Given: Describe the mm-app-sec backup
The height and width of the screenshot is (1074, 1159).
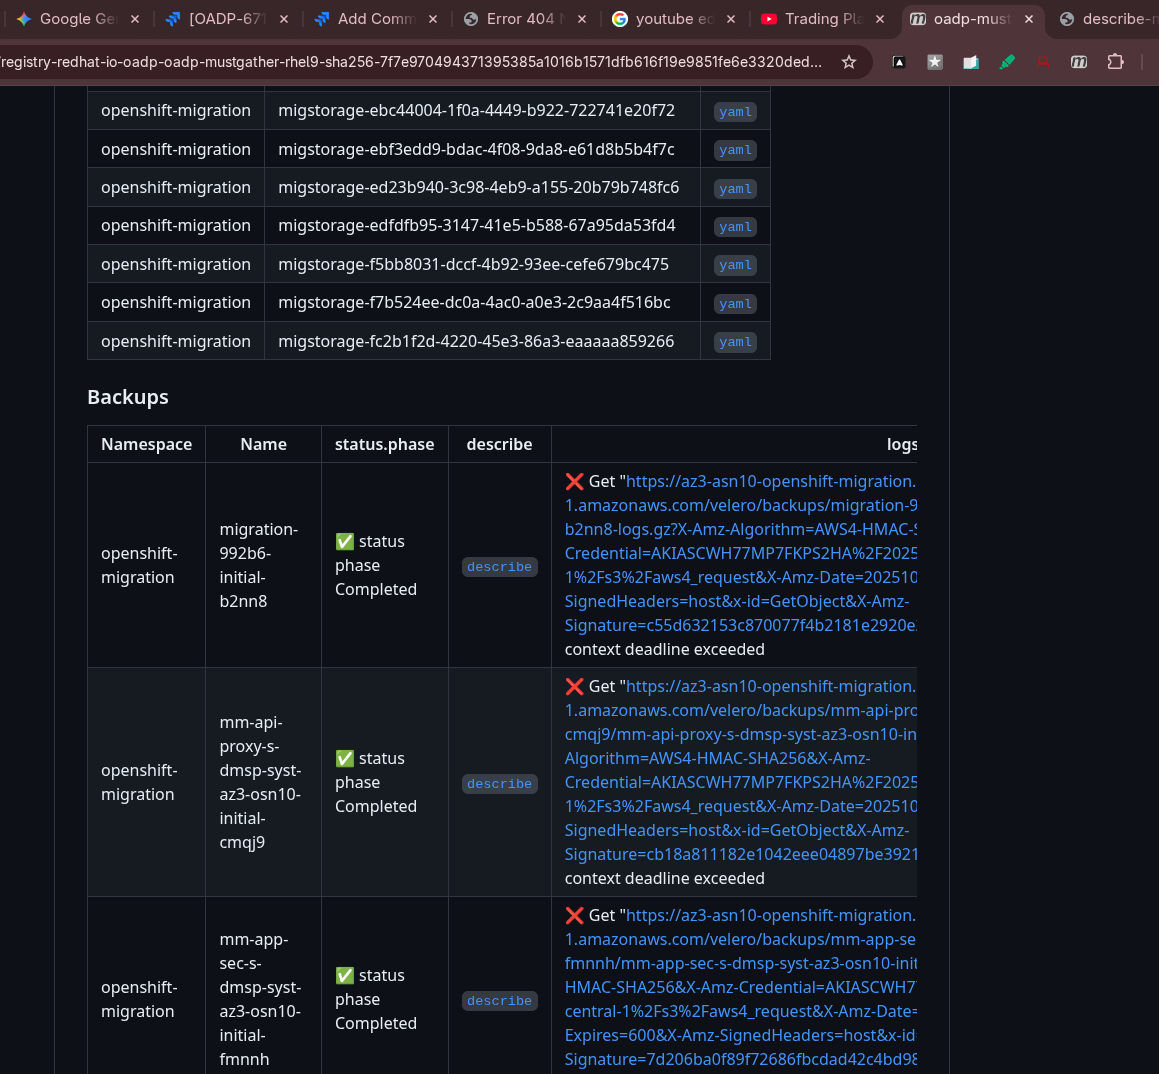Looking at the screenshot, I should tap(499, 1001).
